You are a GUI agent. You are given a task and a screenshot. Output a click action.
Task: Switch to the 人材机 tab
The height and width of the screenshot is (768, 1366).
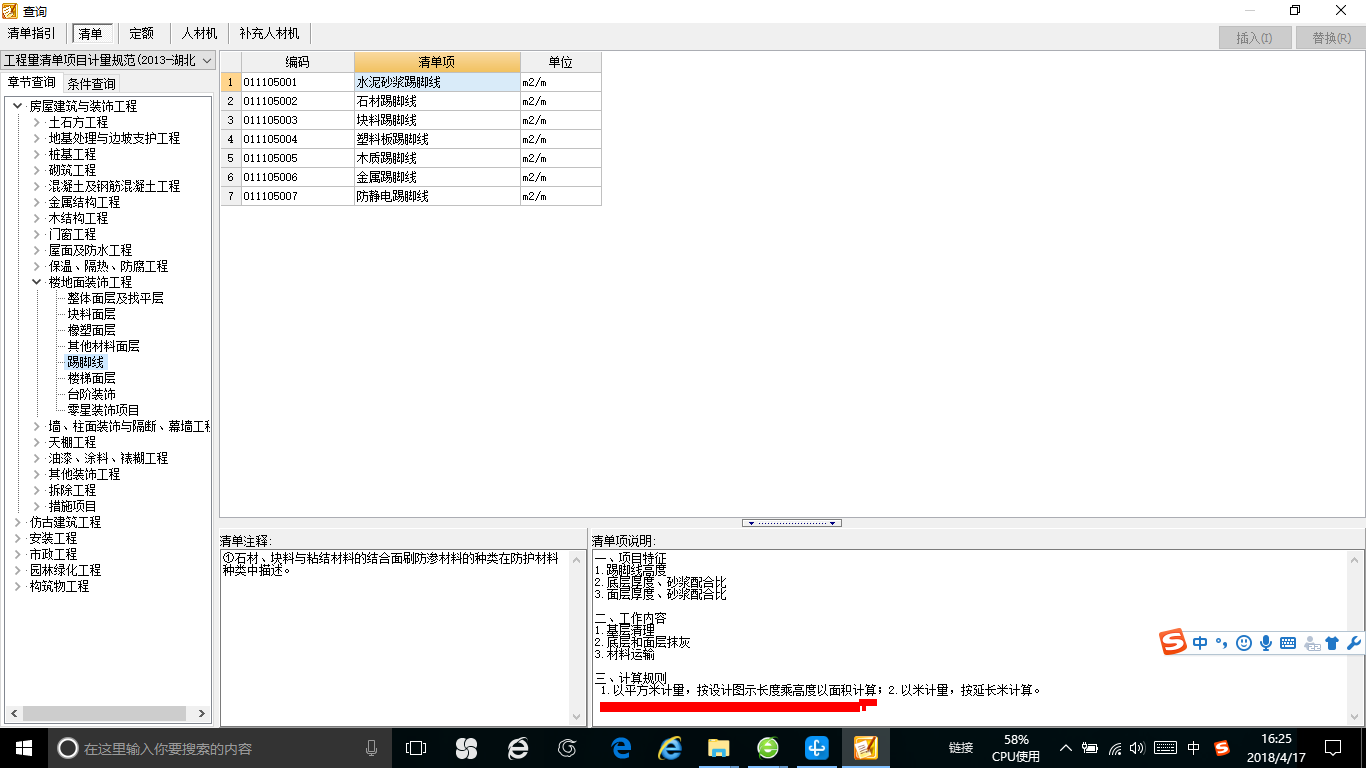click(199, 34)
